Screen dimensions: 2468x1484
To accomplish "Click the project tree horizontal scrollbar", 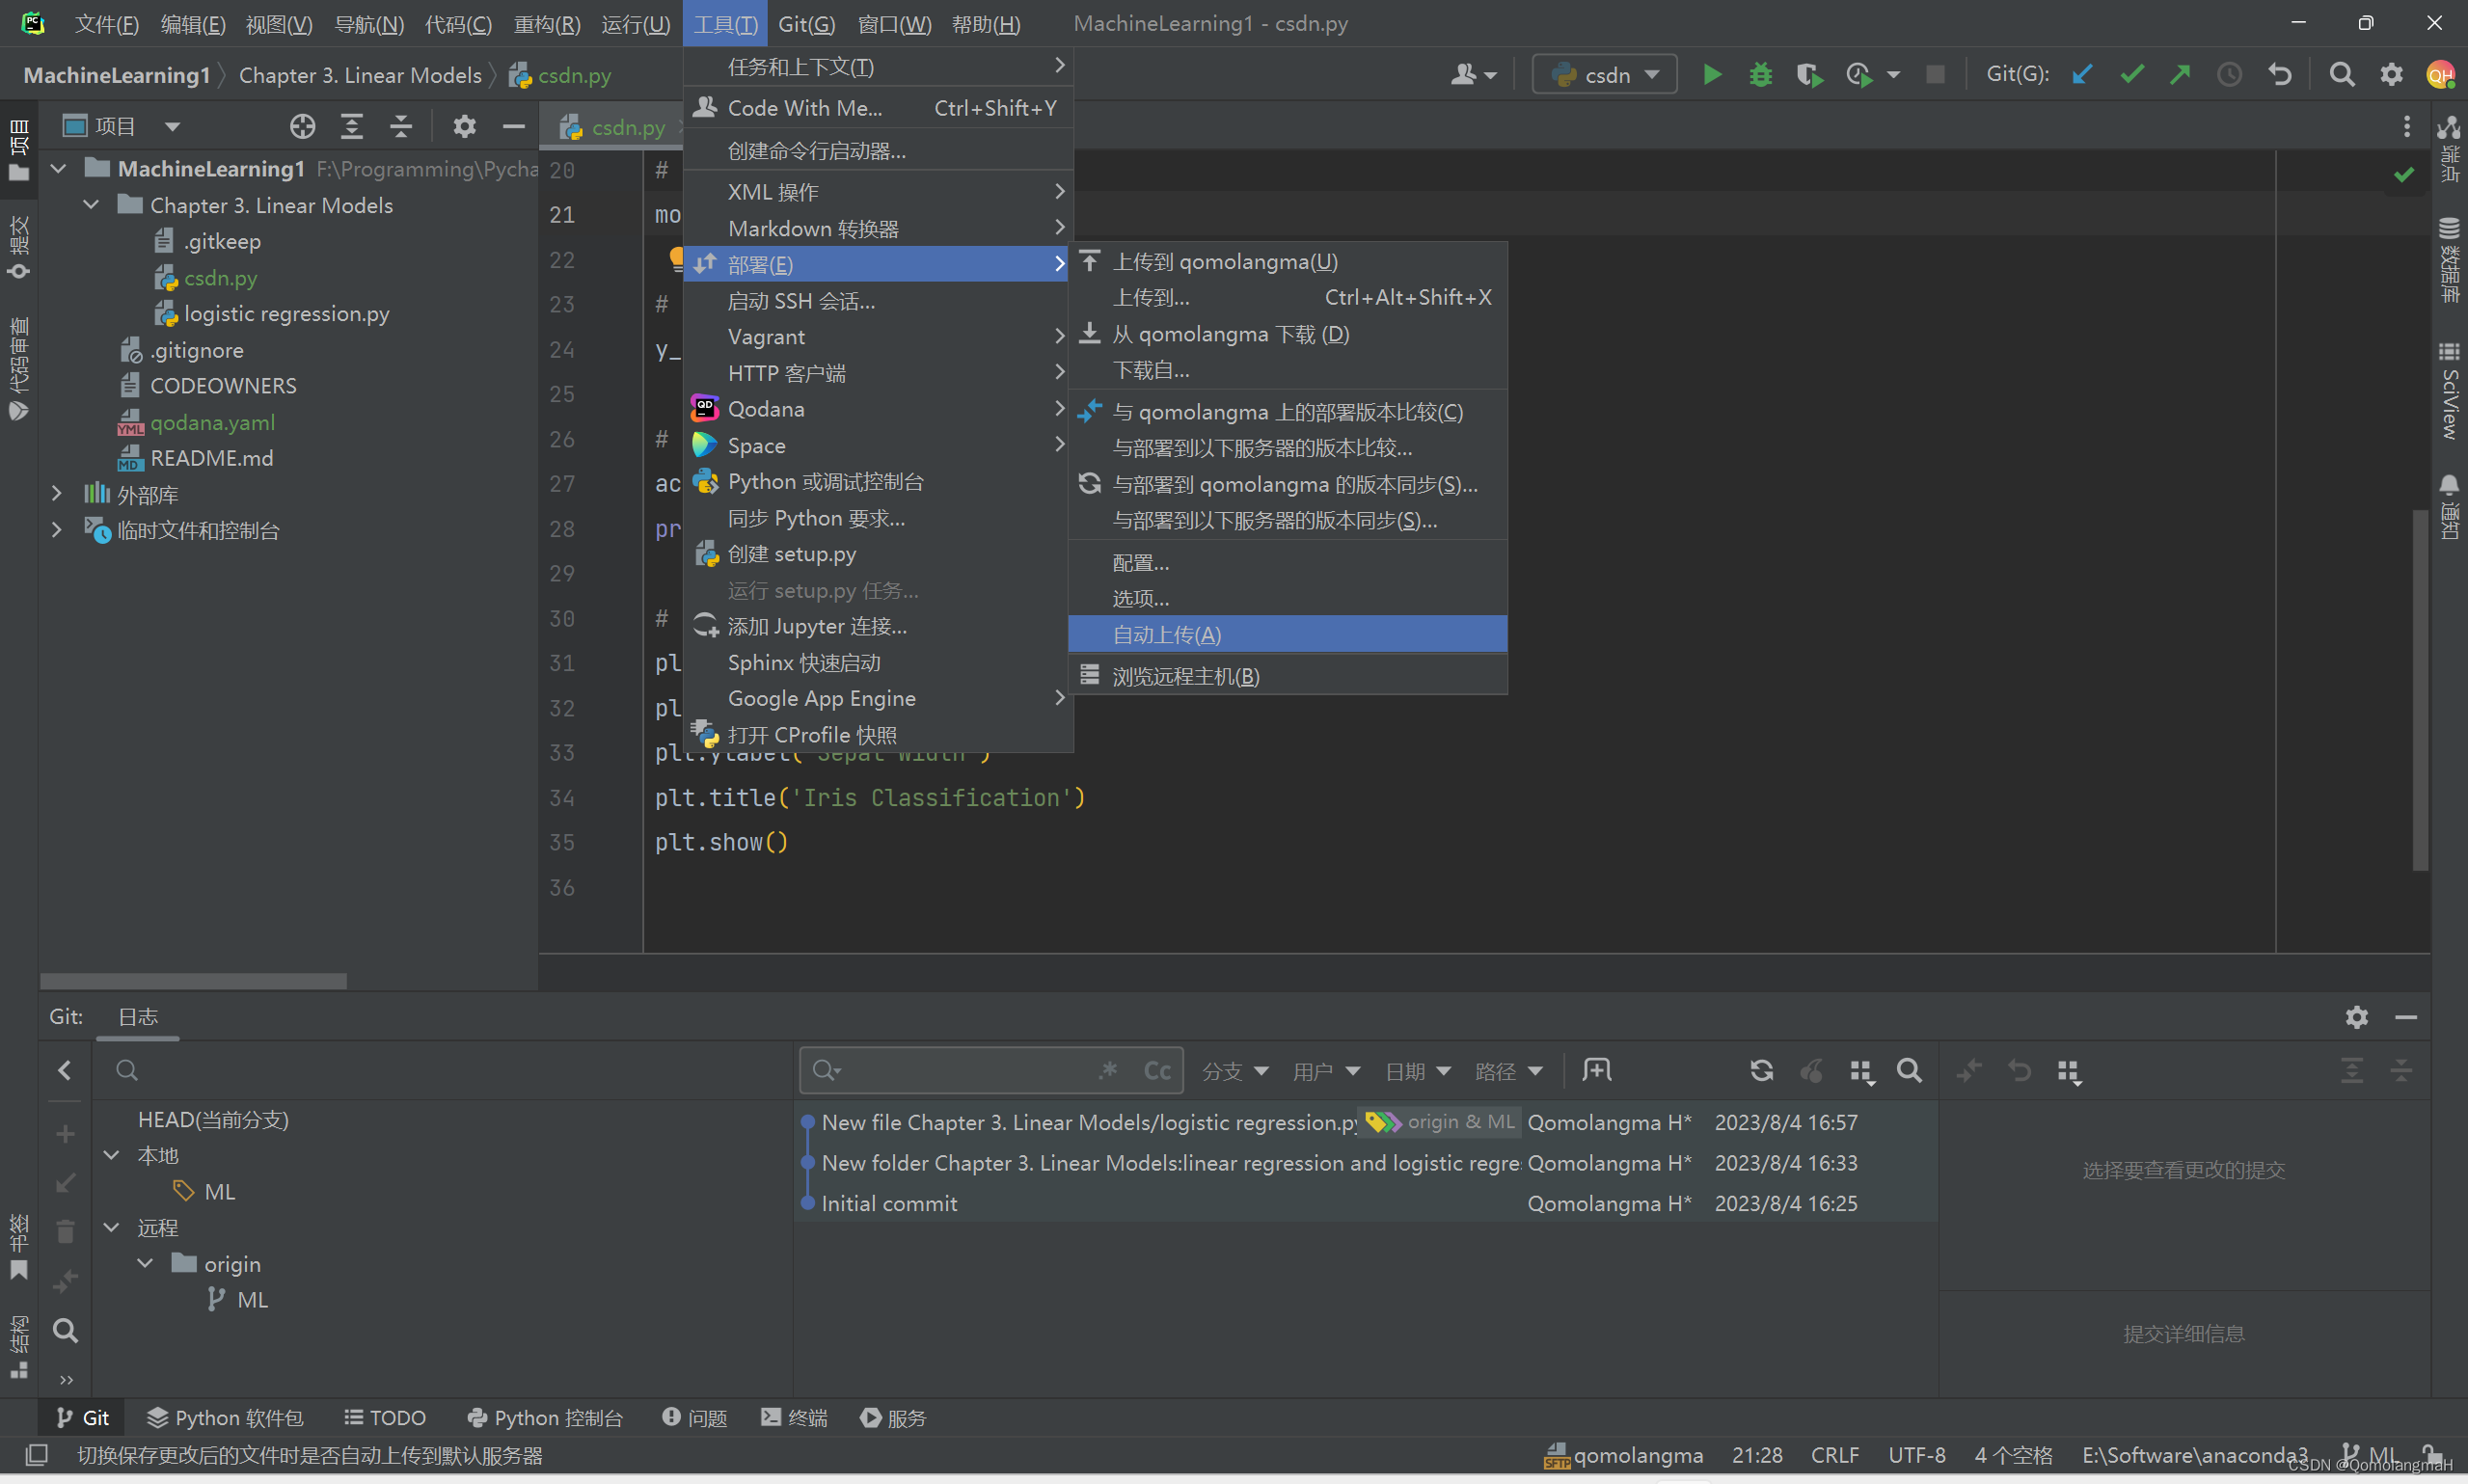I will tap(194, 981).
